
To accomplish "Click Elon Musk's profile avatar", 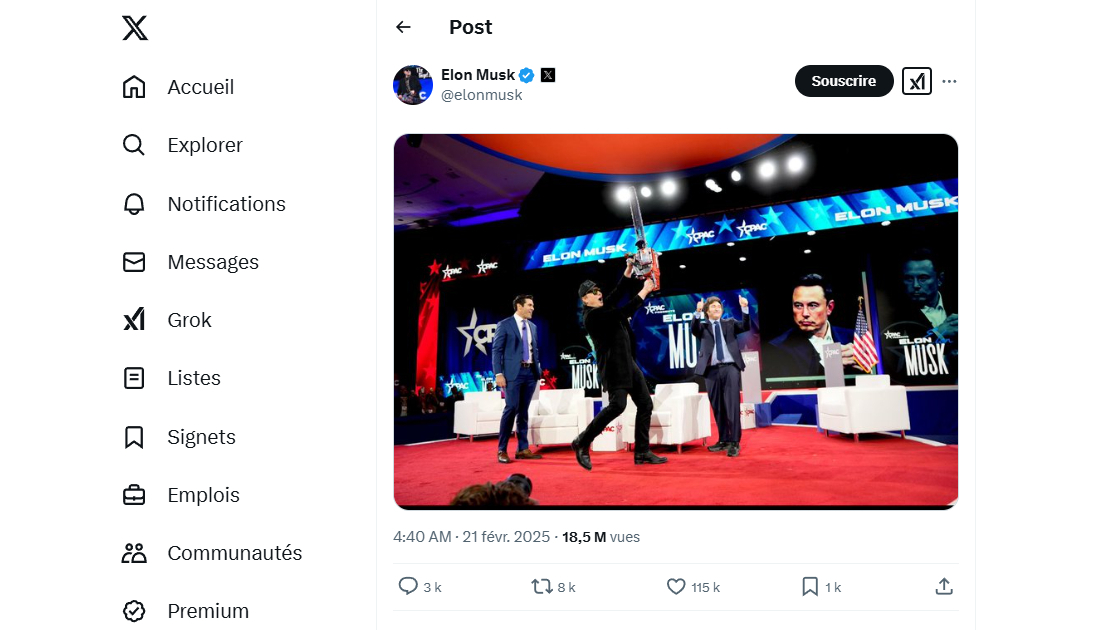I will click(x=412, y=85).
